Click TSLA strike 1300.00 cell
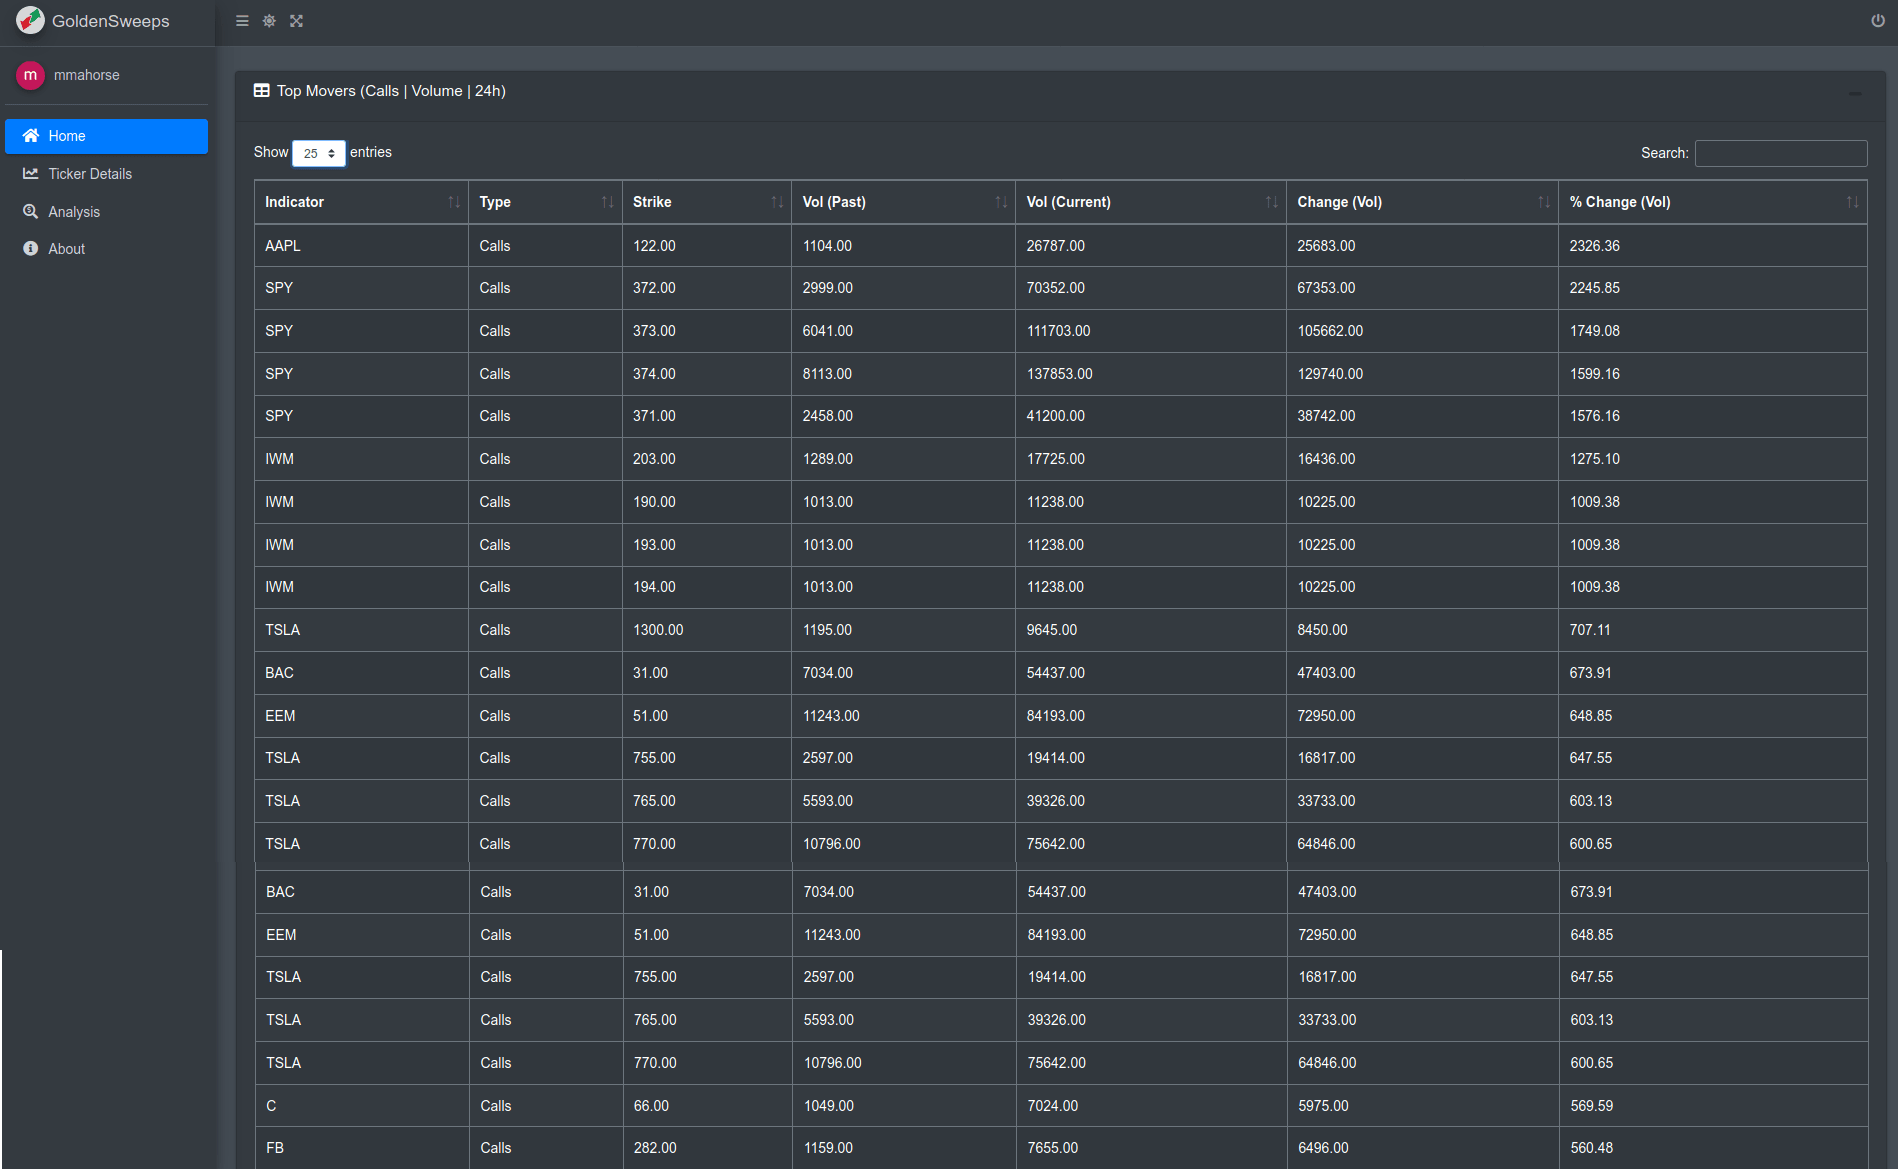The height and width of the screenshot is (1170, 1898). 706,630
